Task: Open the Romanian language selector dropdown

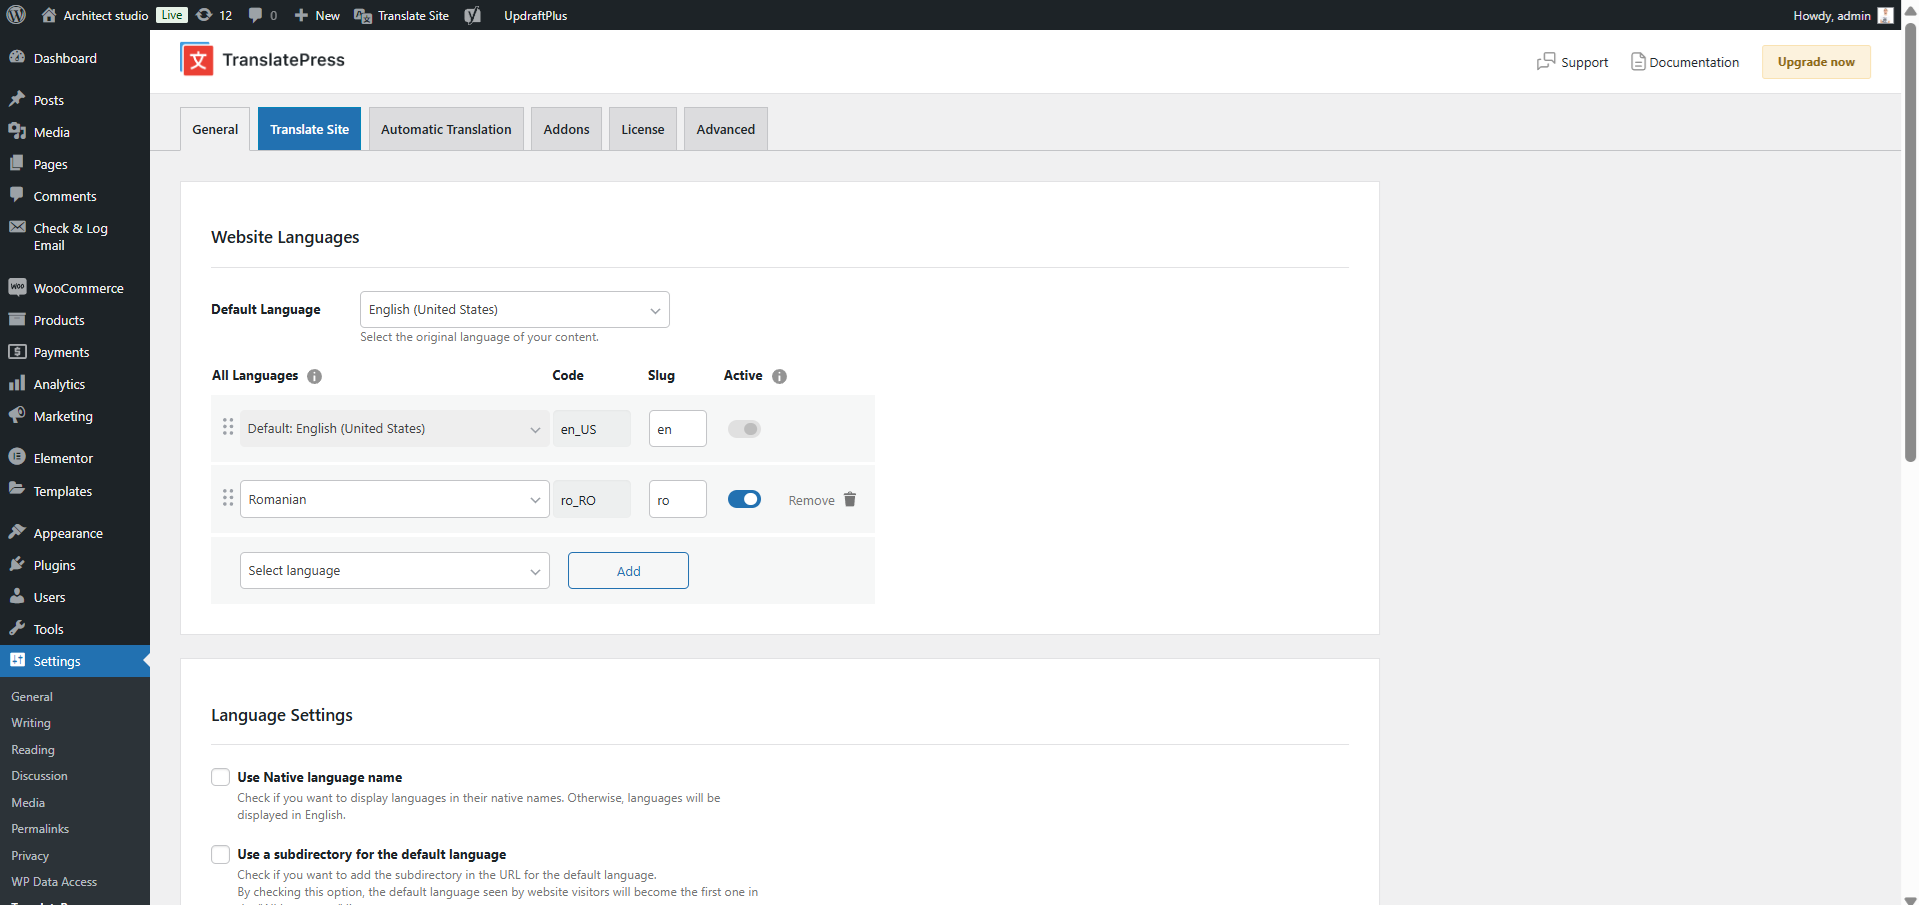Action: click(x=394, y=499)
